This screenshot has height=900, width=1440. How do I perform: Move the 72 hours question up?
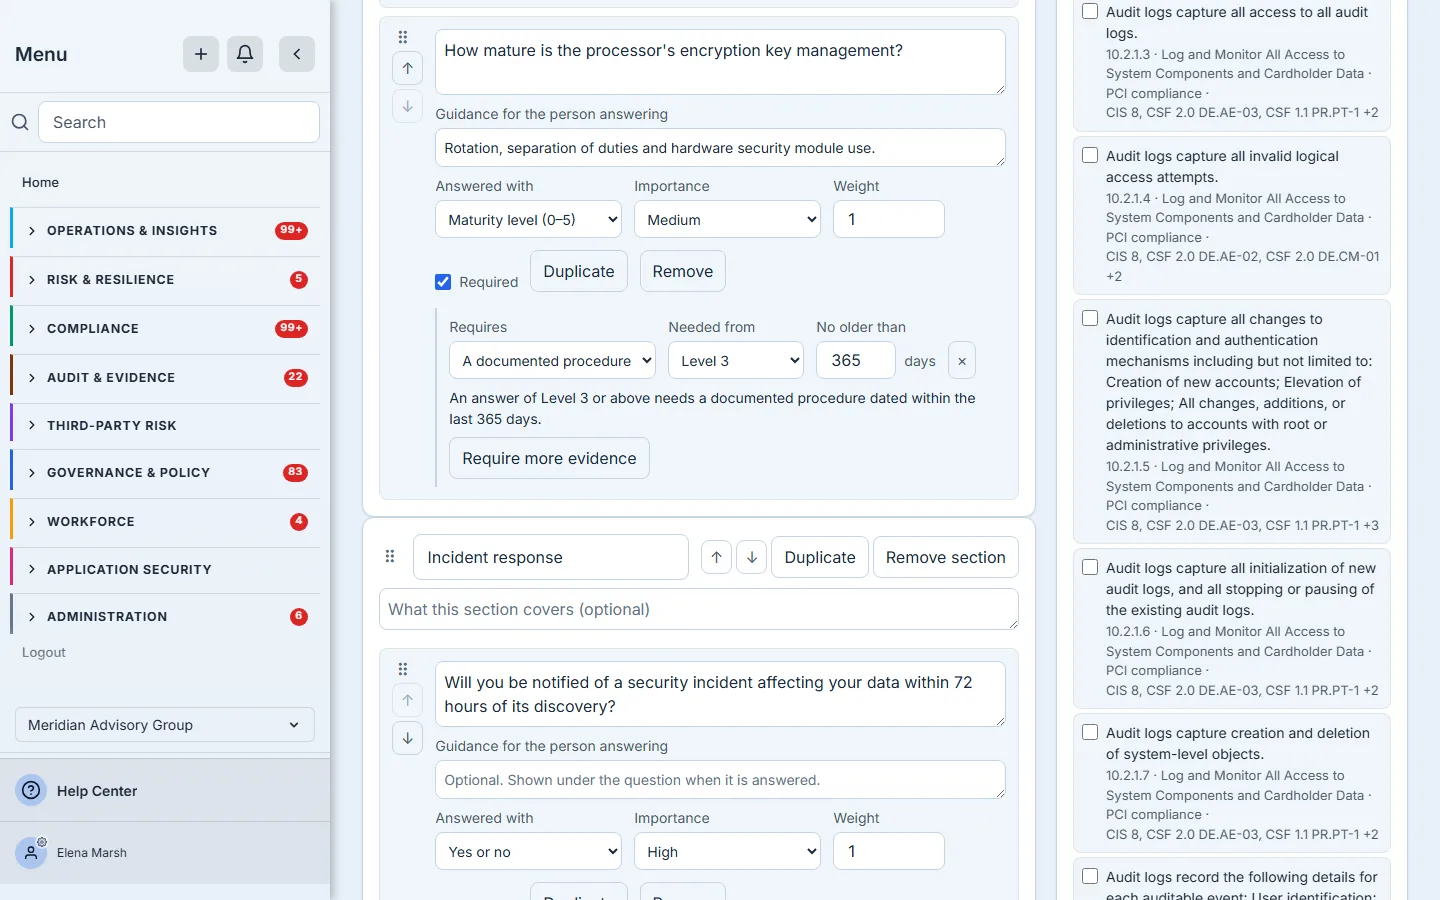(408, 700)
